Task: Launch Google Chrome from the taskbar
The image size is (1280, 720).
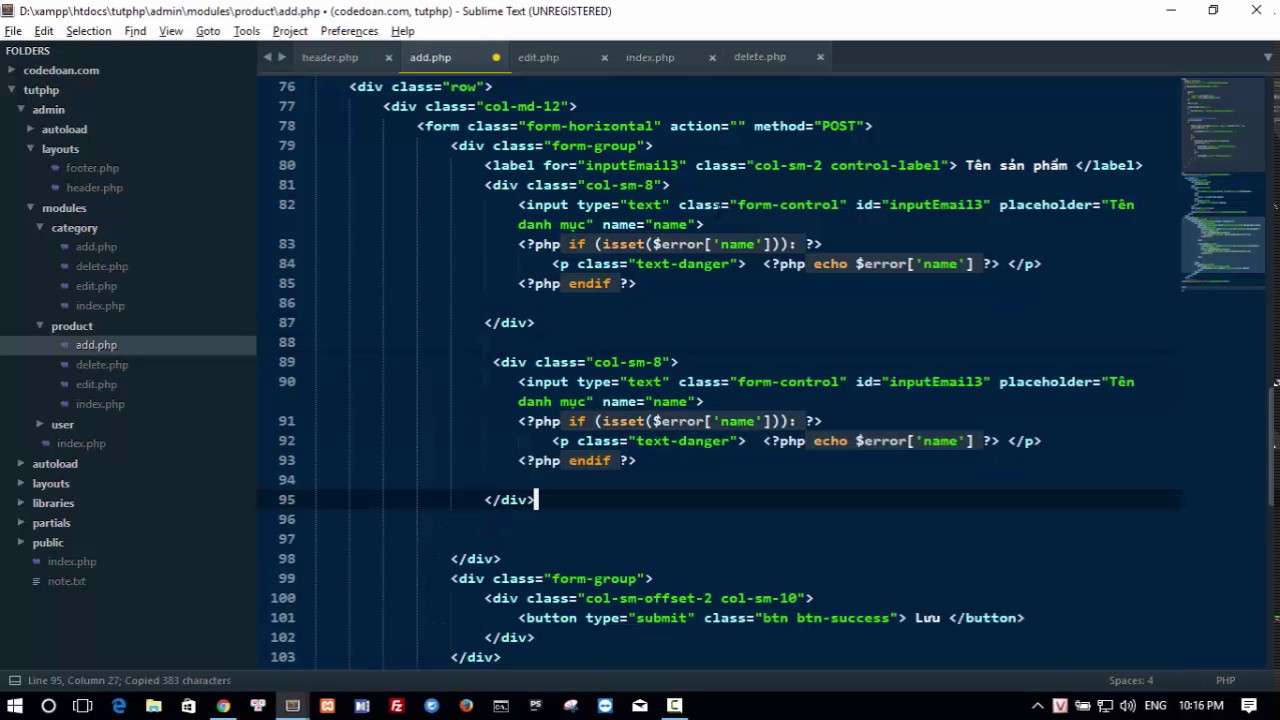Action: (223, 706)
